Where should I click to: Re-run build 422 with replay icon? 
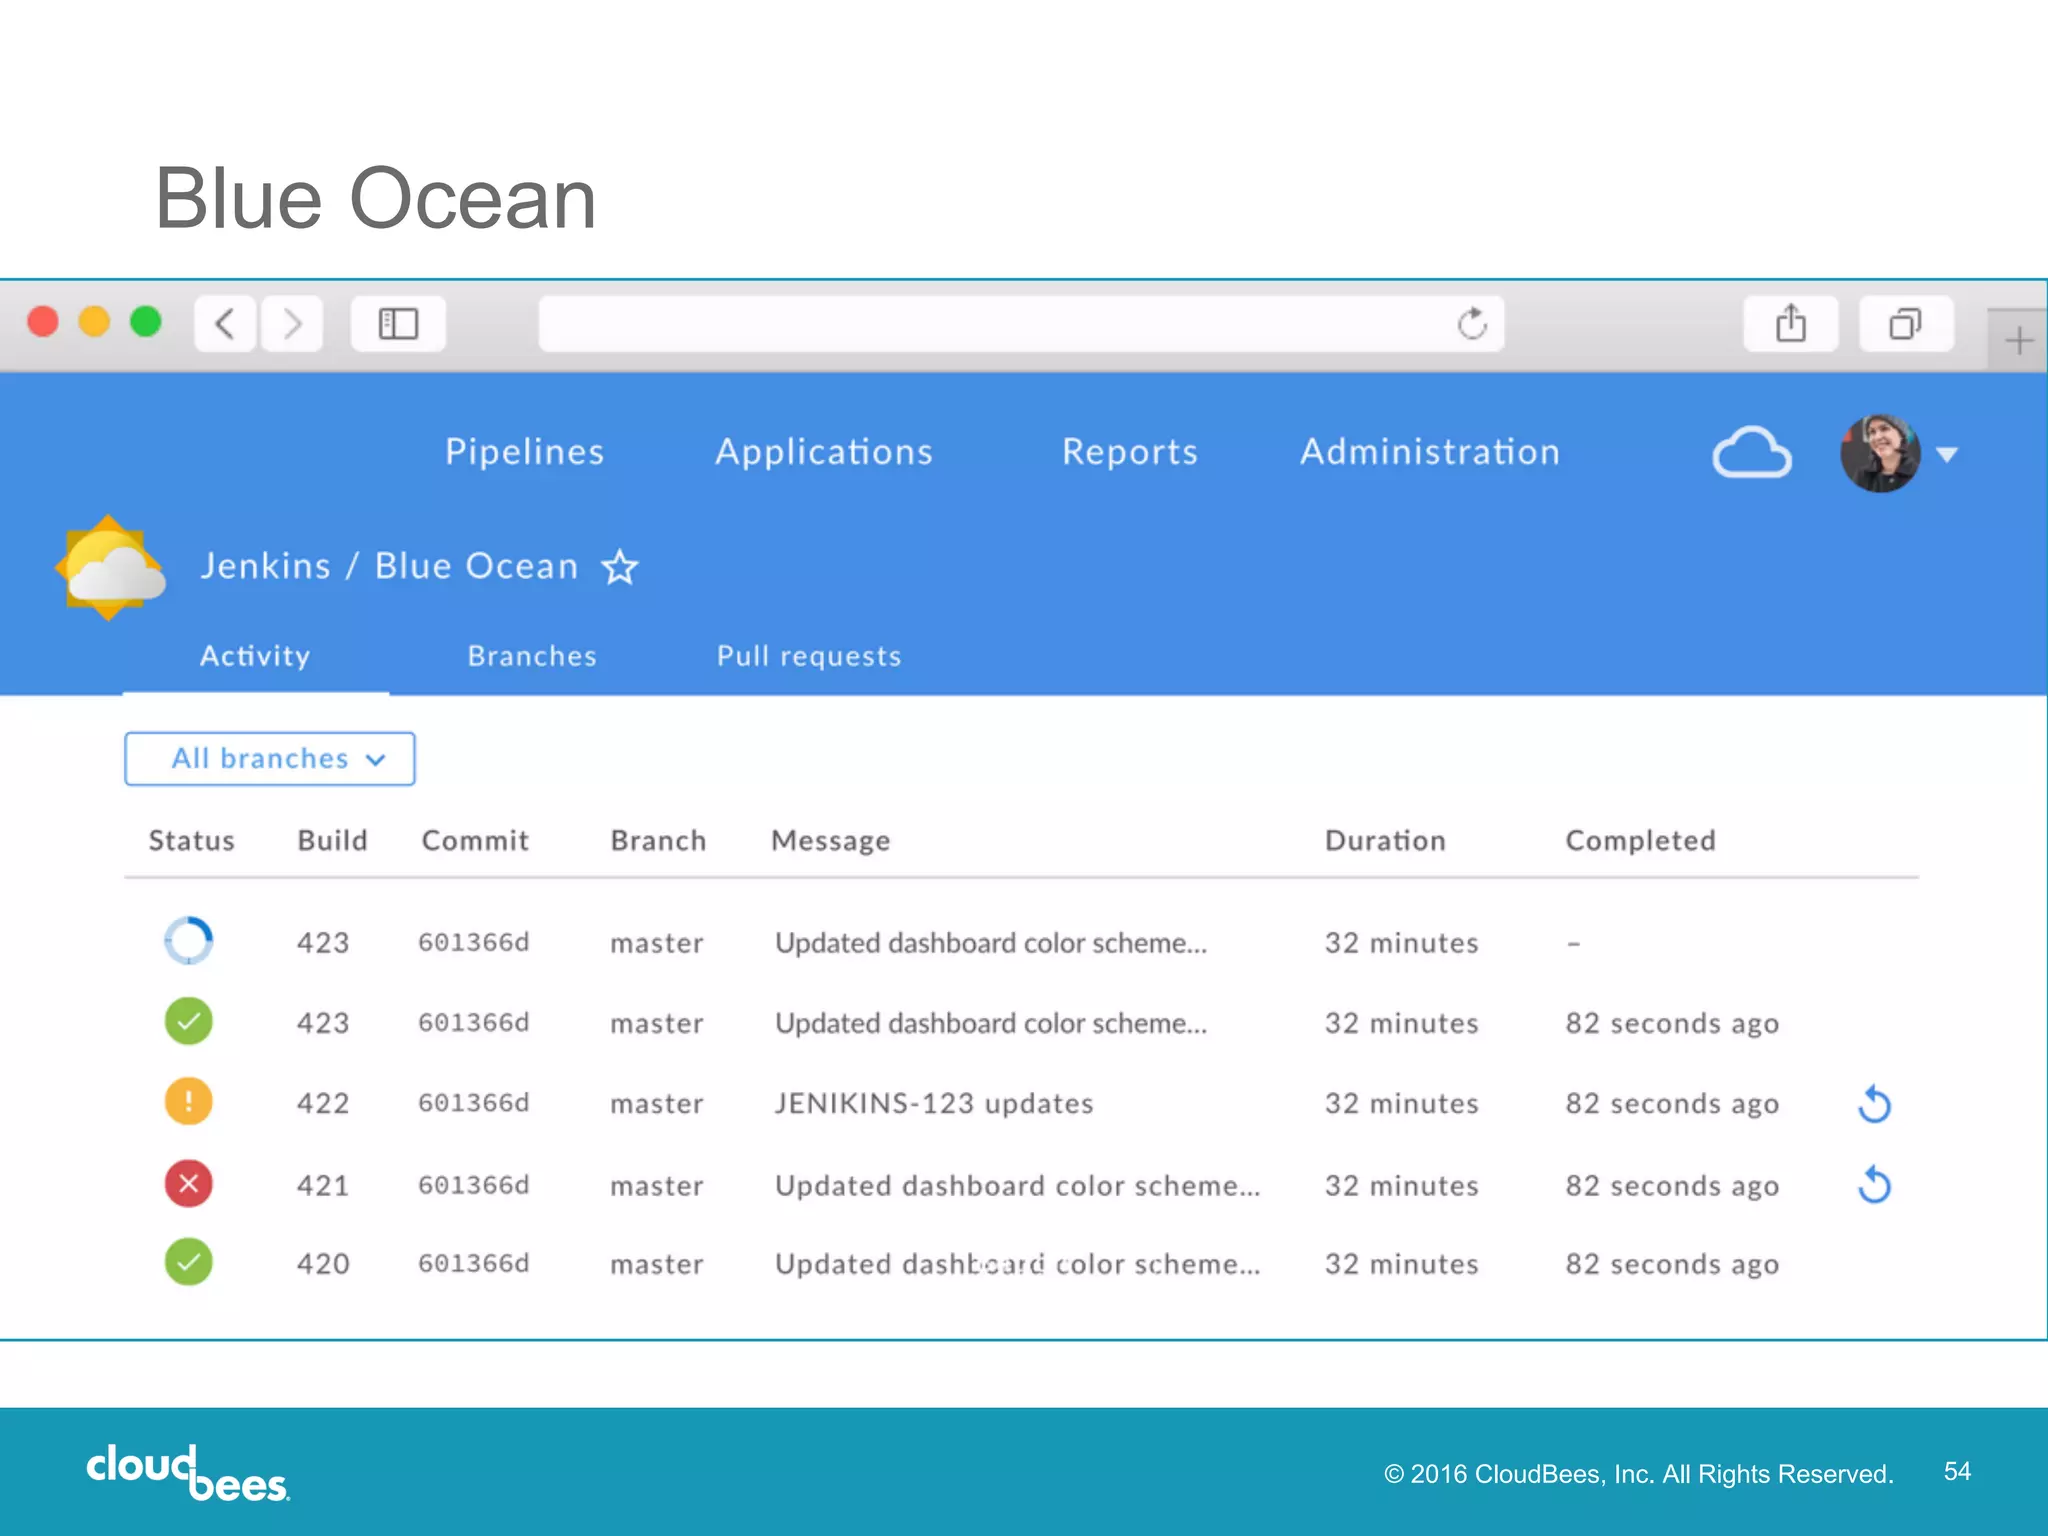pos(1874,1104)
